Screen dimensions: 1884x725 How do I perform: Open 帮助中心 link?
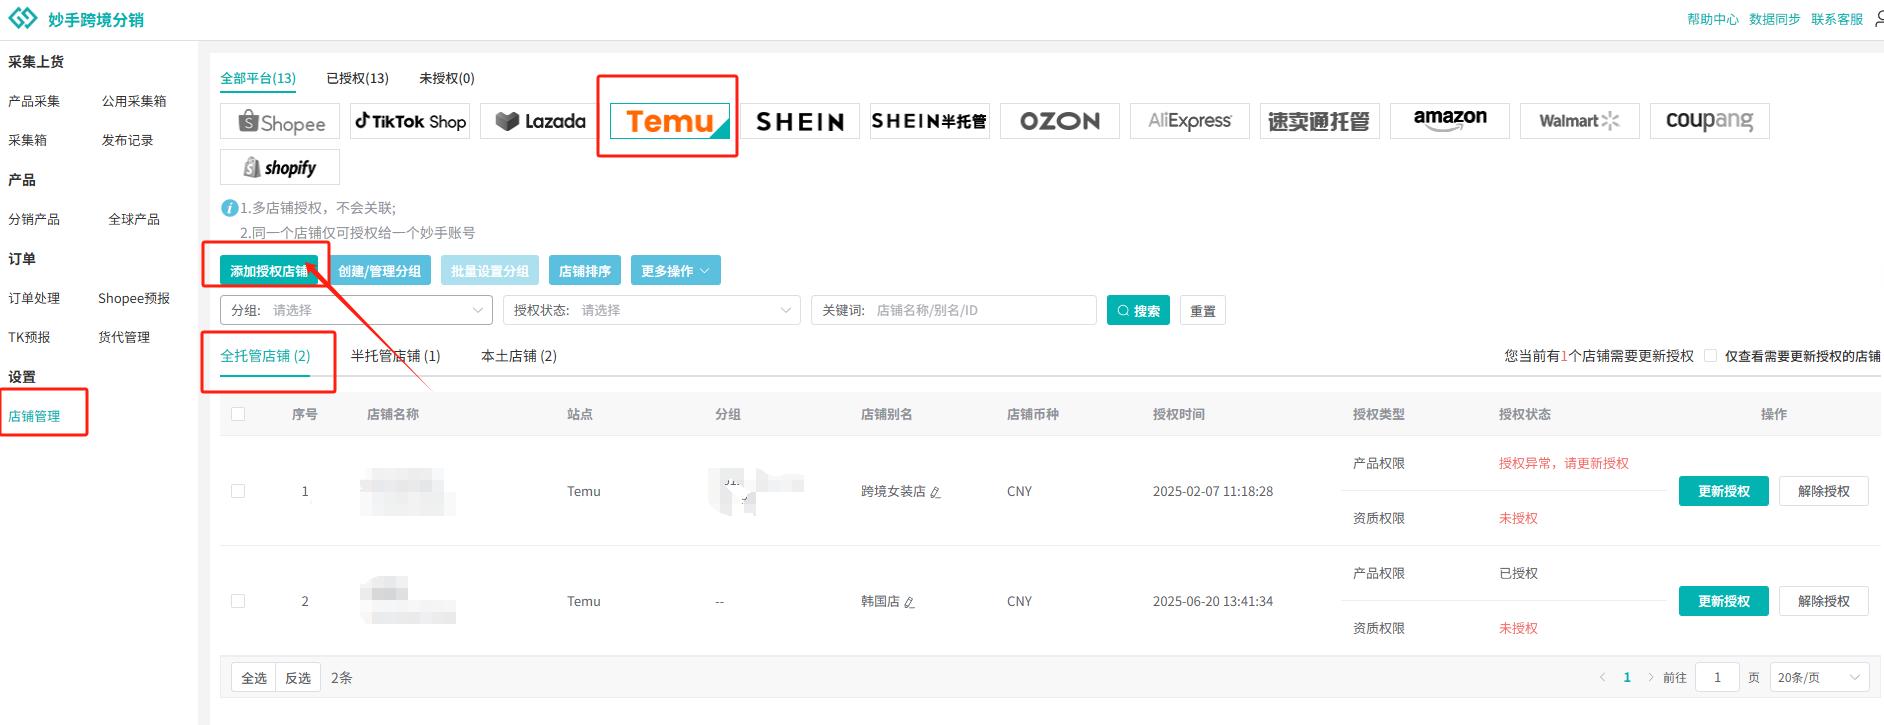(x=1713, y=19)
